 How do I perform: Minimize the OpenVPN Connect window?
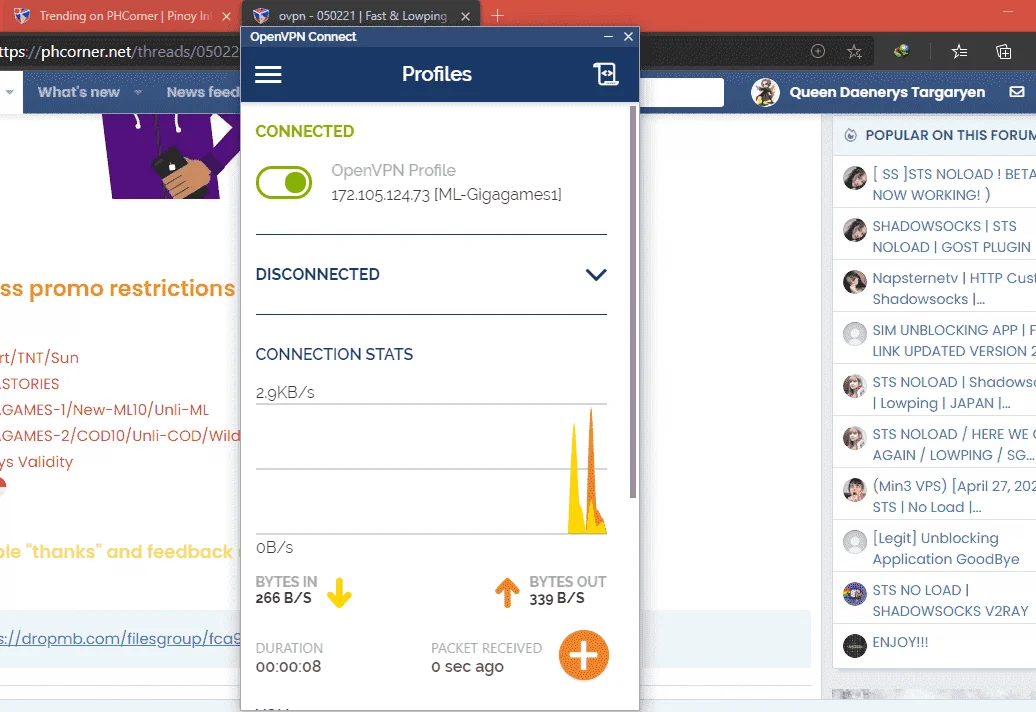pyautogui.click(x=608, y=36)
